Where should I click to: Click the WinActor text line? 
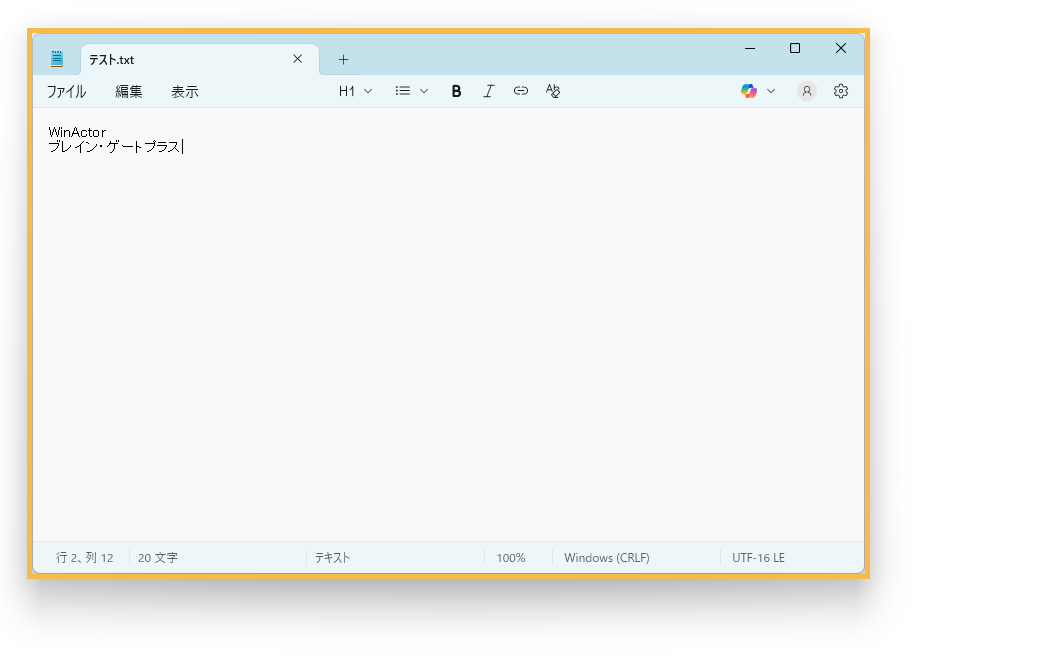pos(77,132)
